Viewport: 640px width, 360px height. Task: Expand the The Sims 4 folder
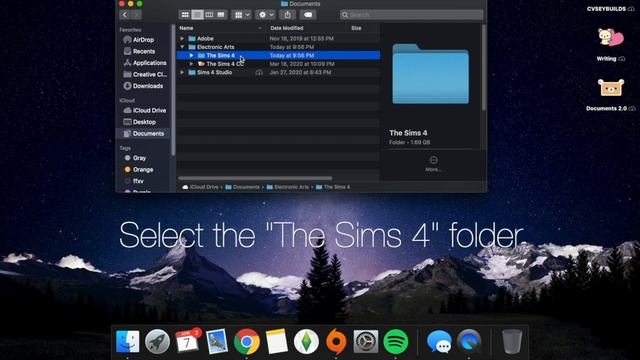pos(191,56)
